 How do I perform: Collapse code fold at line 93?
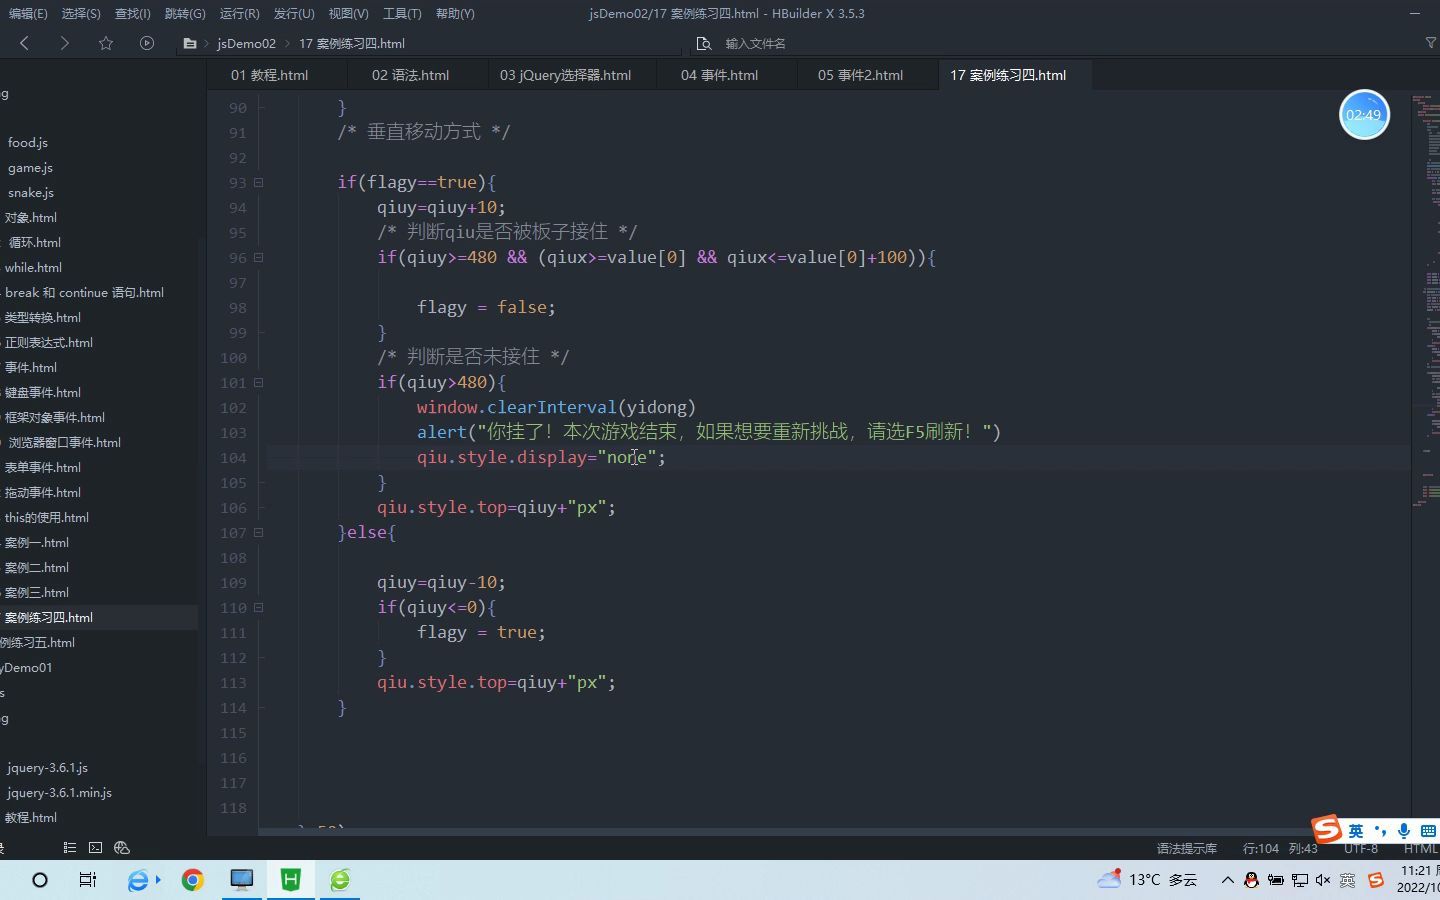[258, 182]
